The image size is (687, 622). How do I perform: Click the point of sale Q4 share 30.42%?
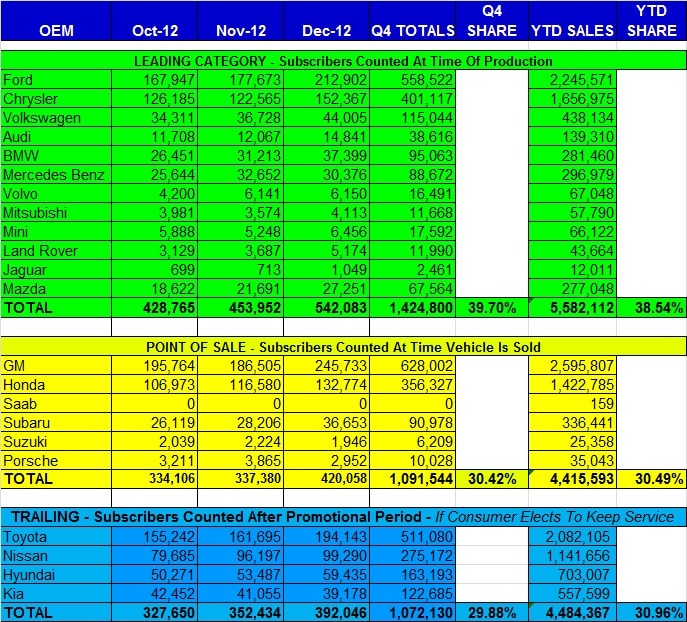pos(492,479)
